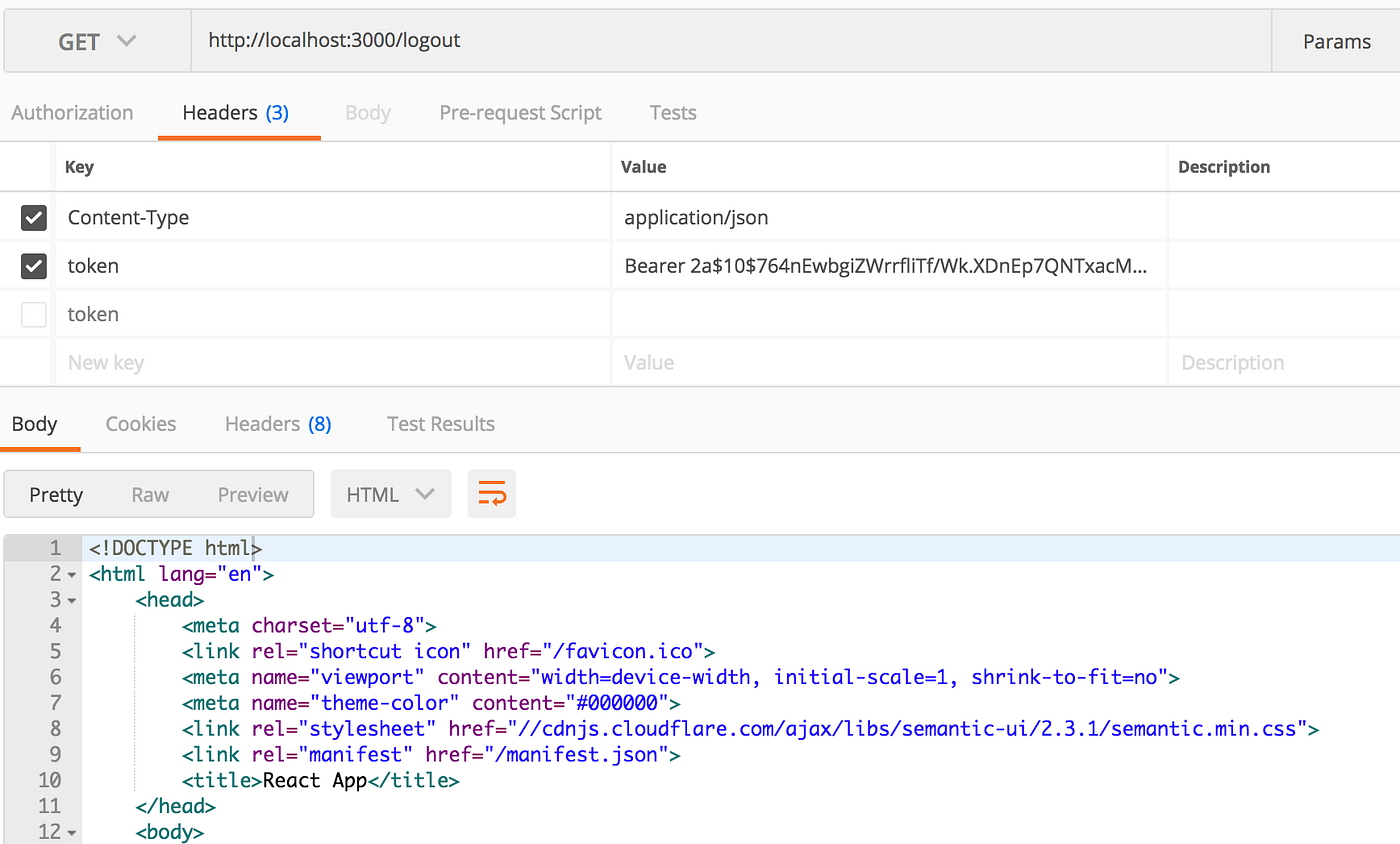The height and width of the screenshot is (844, 1400).
Task: Enable the empty token header checkbox
Action: (33, 314)
